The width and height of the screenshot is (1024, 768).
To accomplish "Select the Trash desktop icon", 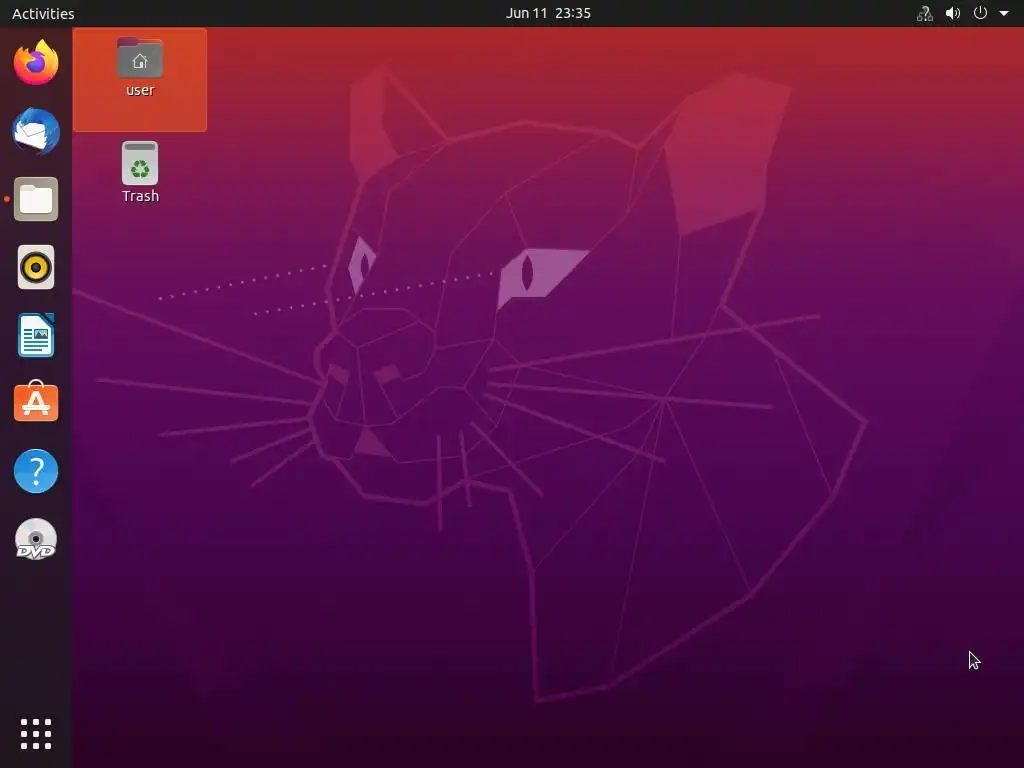I will [140, 163].
